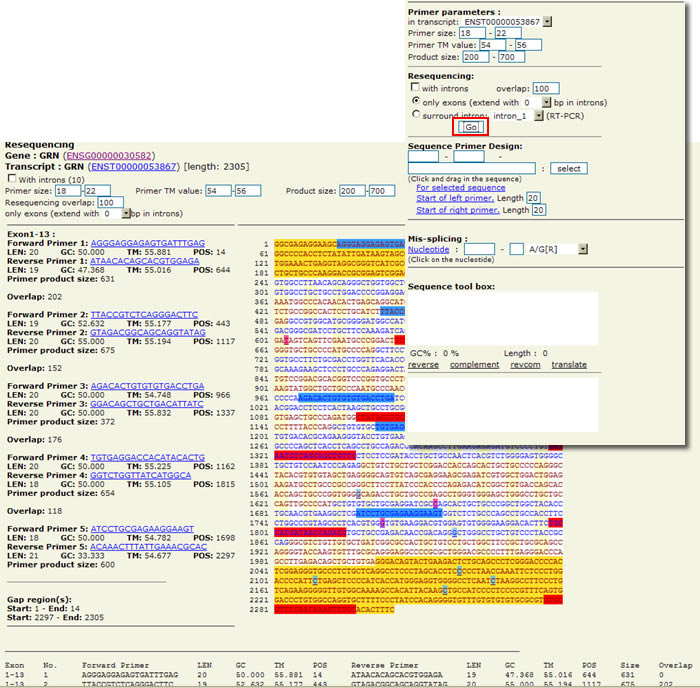700x688 pixels.
Task: Click the left-side Product size field showing 700
Action: (382, 191)
